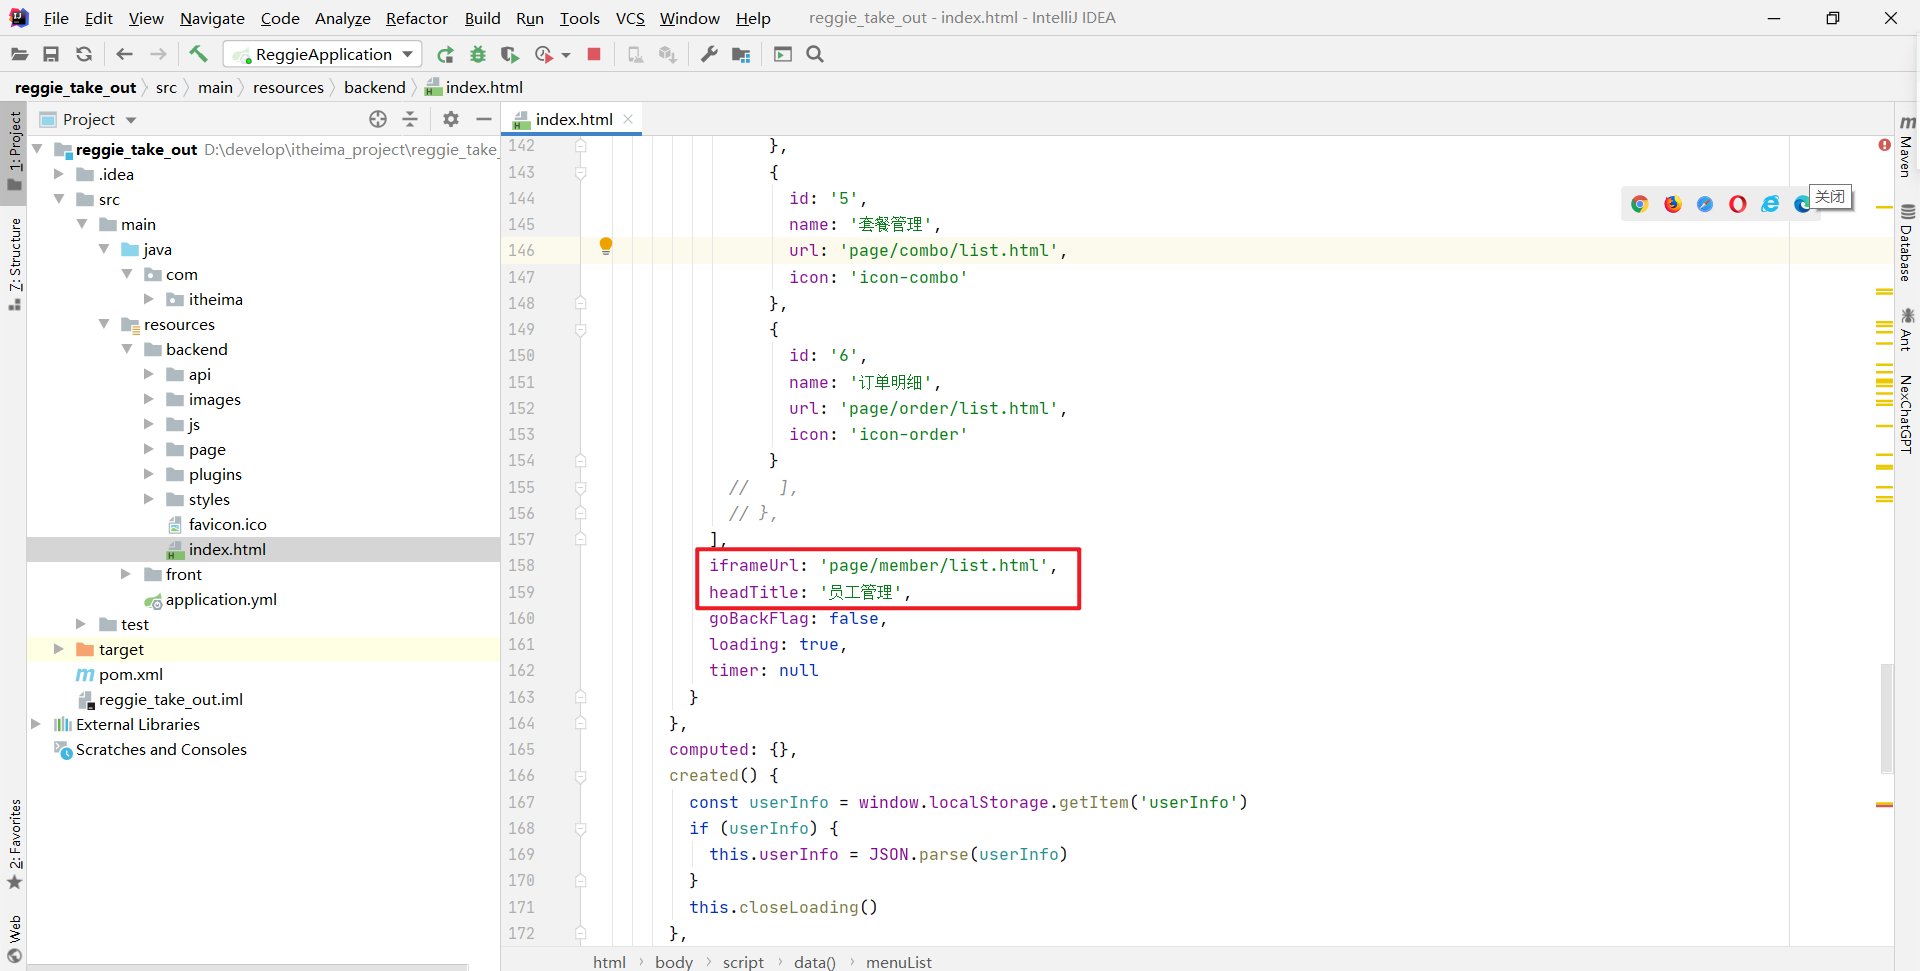Open the Maven tool window
Viewport: 1920px width, 971px height.
(x=1907, y=146)
